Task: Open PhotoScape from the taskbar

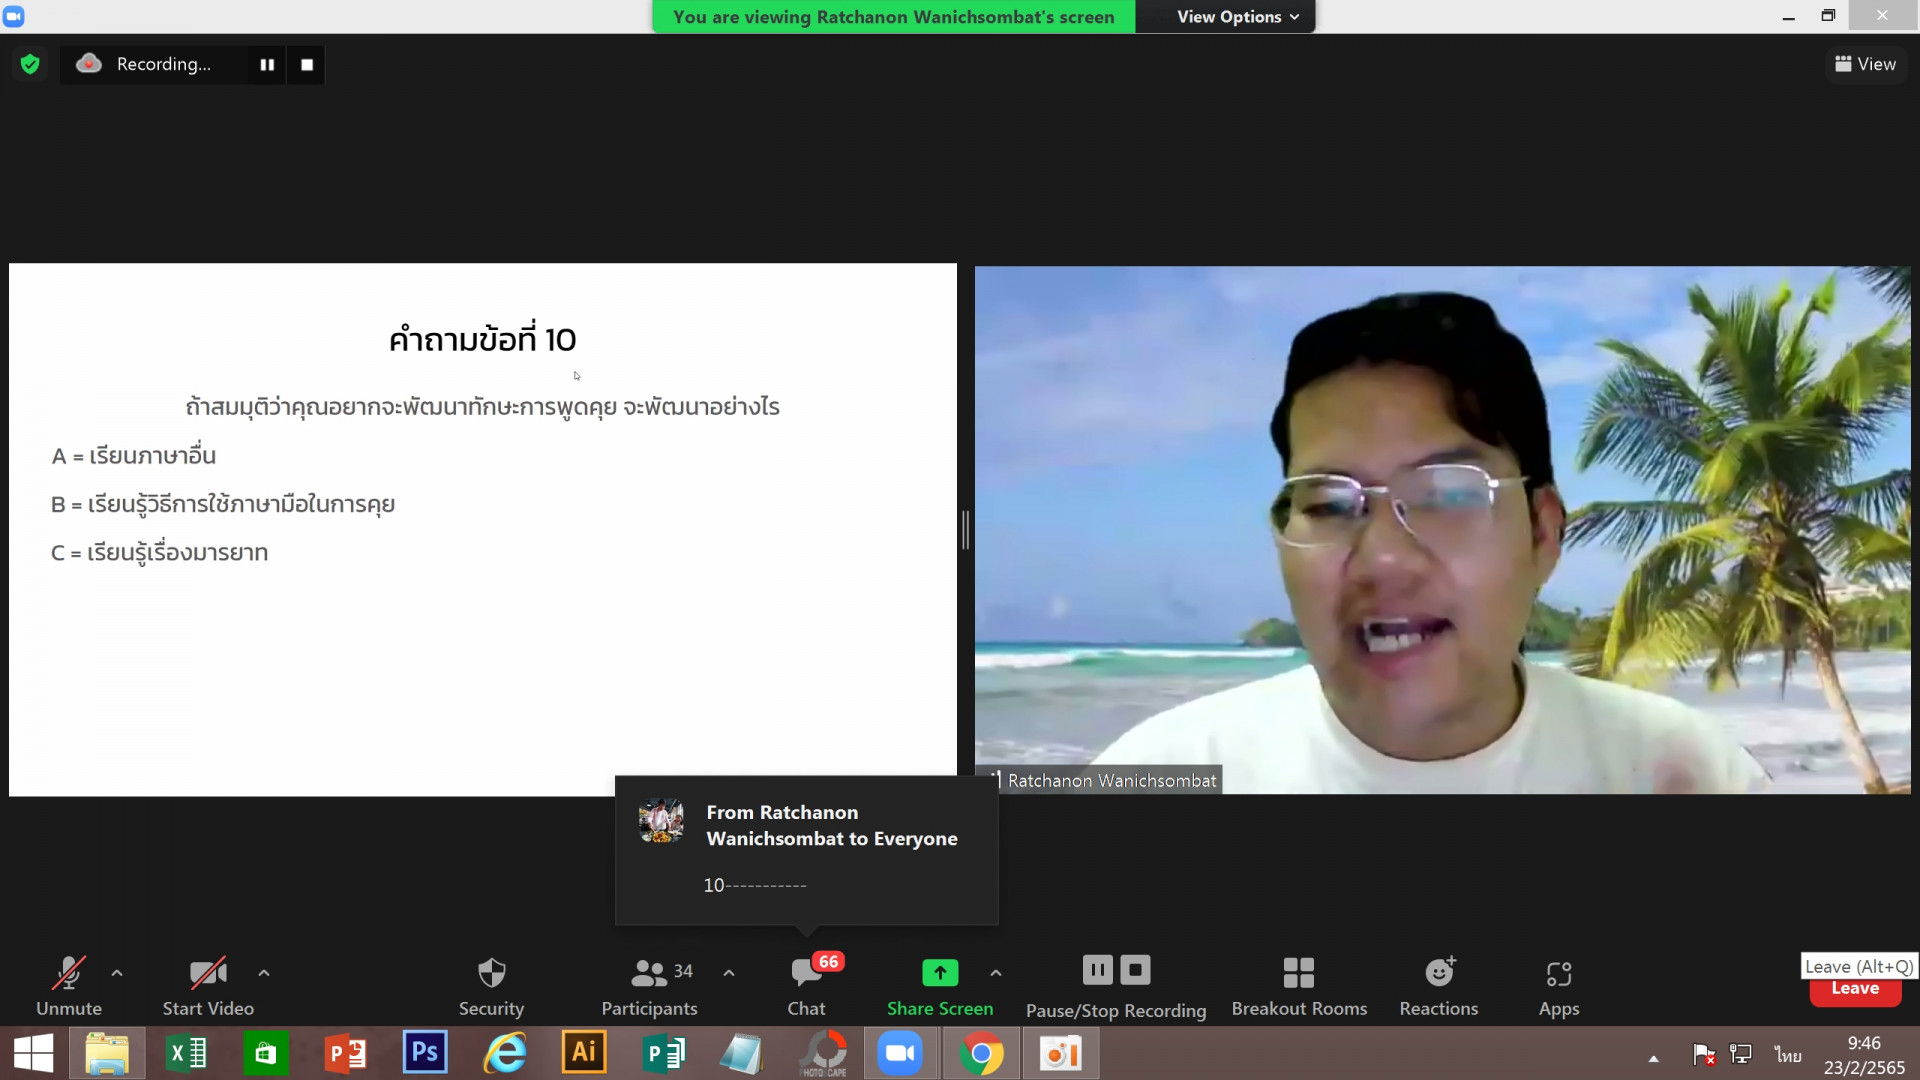Action: point(826,1053)
